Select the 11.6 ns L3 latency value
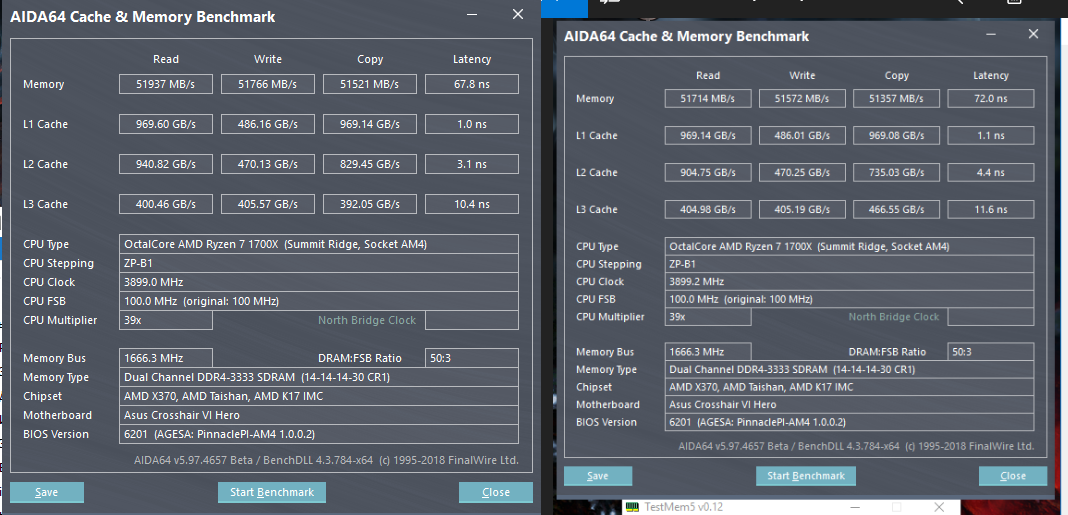 pos(991,209)
